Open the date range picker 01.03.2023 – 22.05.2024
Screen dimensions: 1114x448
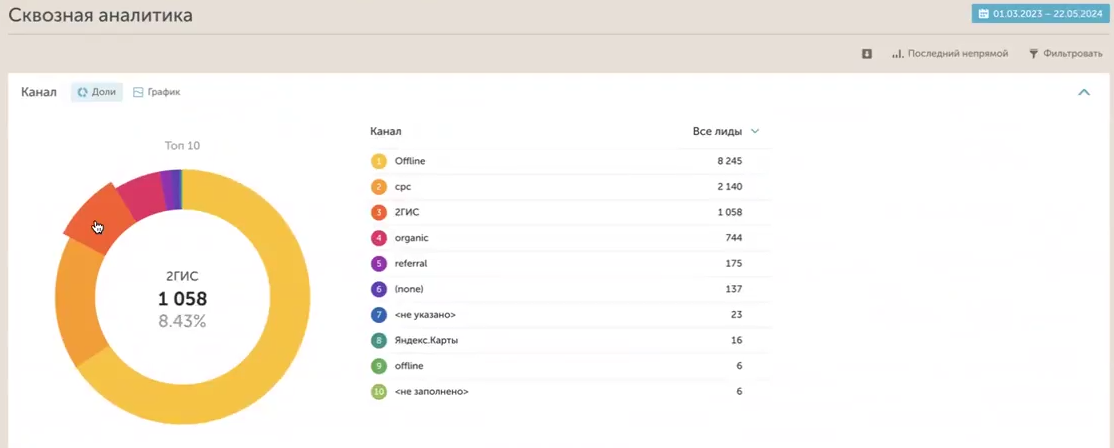click(1040, 13)
